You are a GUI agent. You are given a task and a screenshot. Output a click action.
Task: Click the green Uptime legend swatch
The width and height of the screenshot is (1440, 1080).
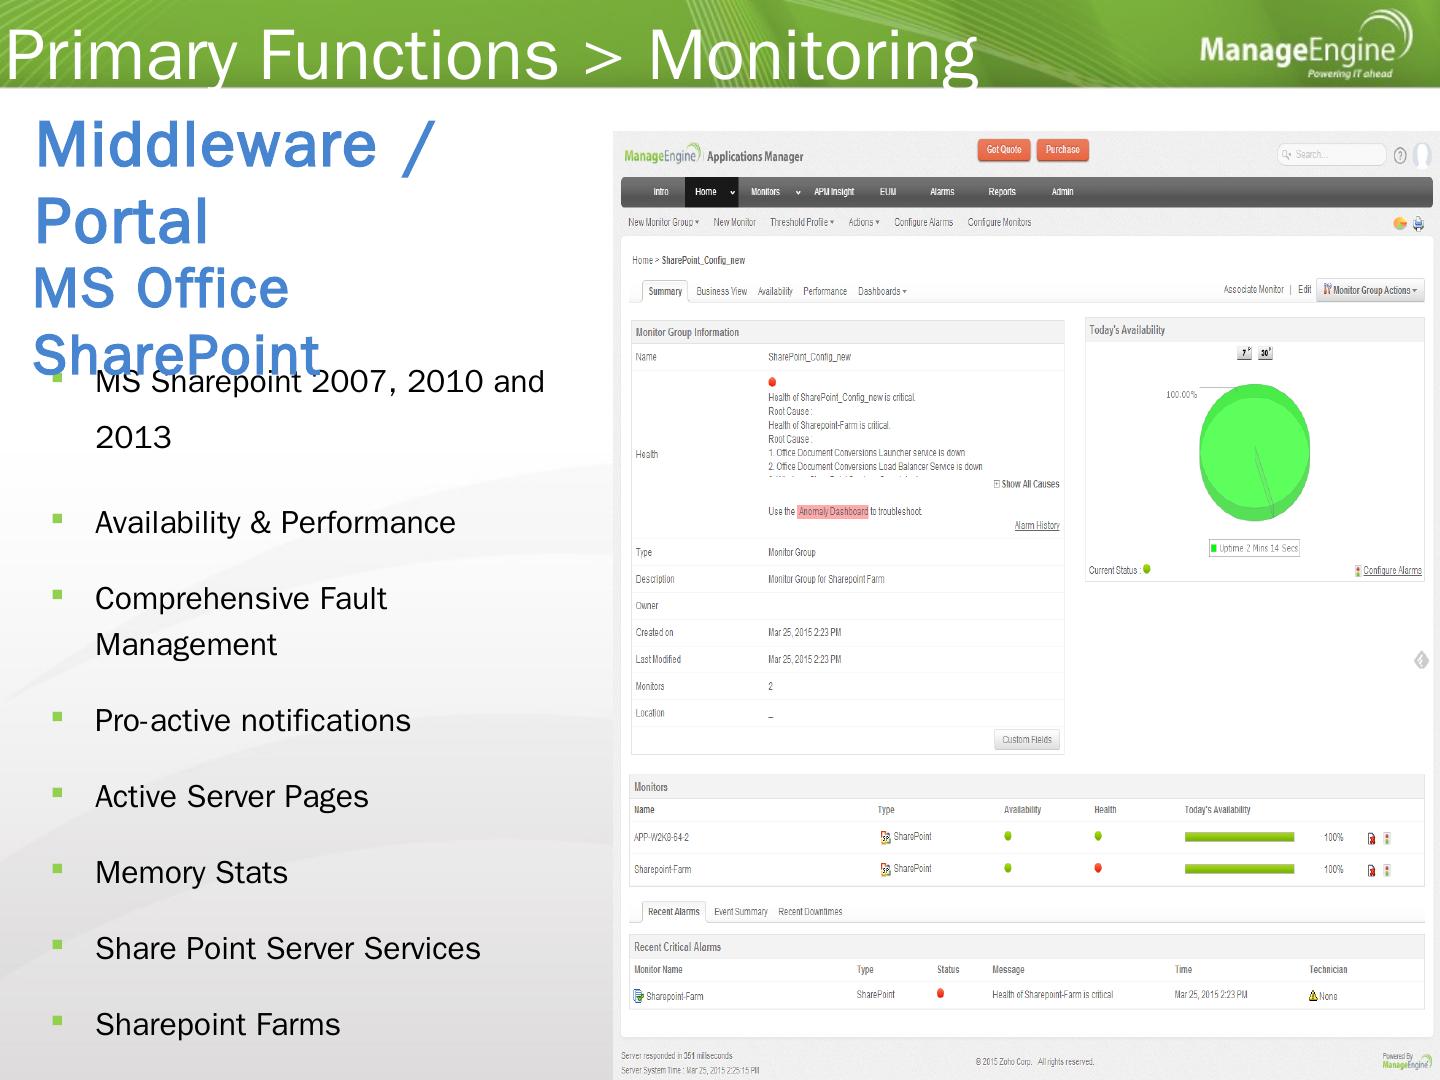click(x=1214, y=548)
